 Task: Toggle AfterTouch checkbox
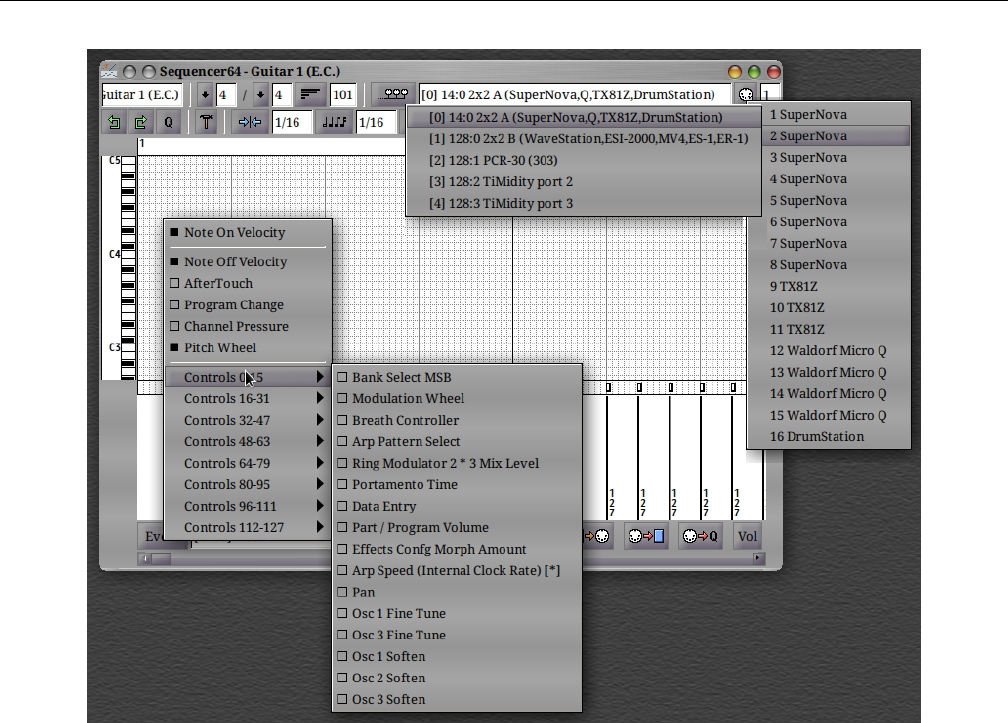pos(175,283)
